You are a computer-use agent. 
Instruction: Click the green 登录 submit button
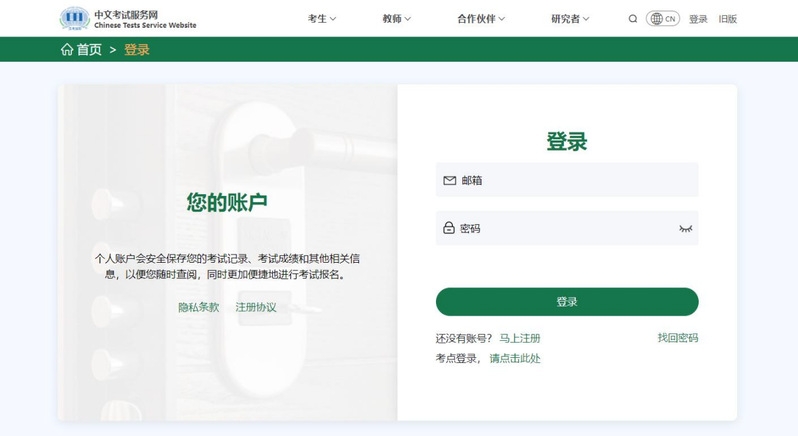[x=567, y=302]
